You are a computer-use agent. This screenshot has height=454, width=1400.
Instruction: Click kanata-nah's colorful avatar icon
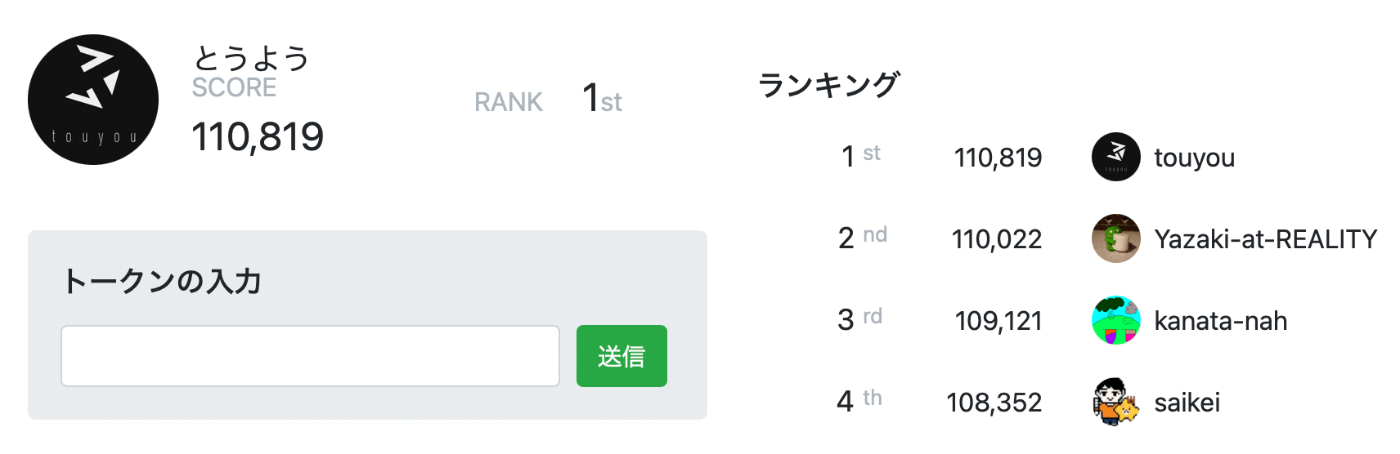coord(1116,321)
